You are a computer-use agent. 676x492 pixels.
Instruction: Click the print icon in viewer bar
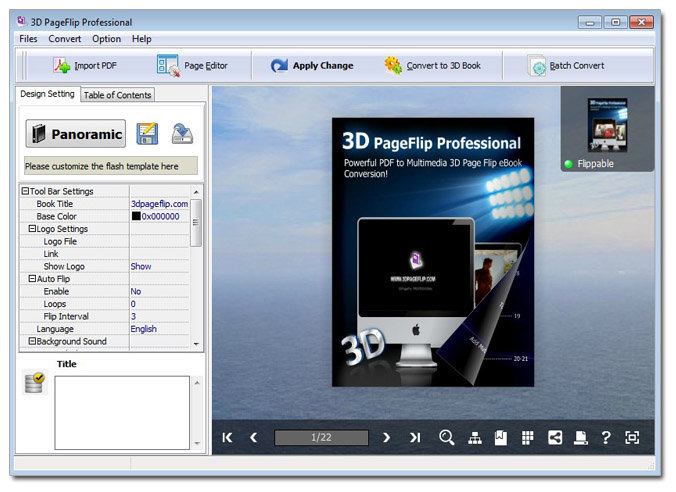tap(580, 438)
